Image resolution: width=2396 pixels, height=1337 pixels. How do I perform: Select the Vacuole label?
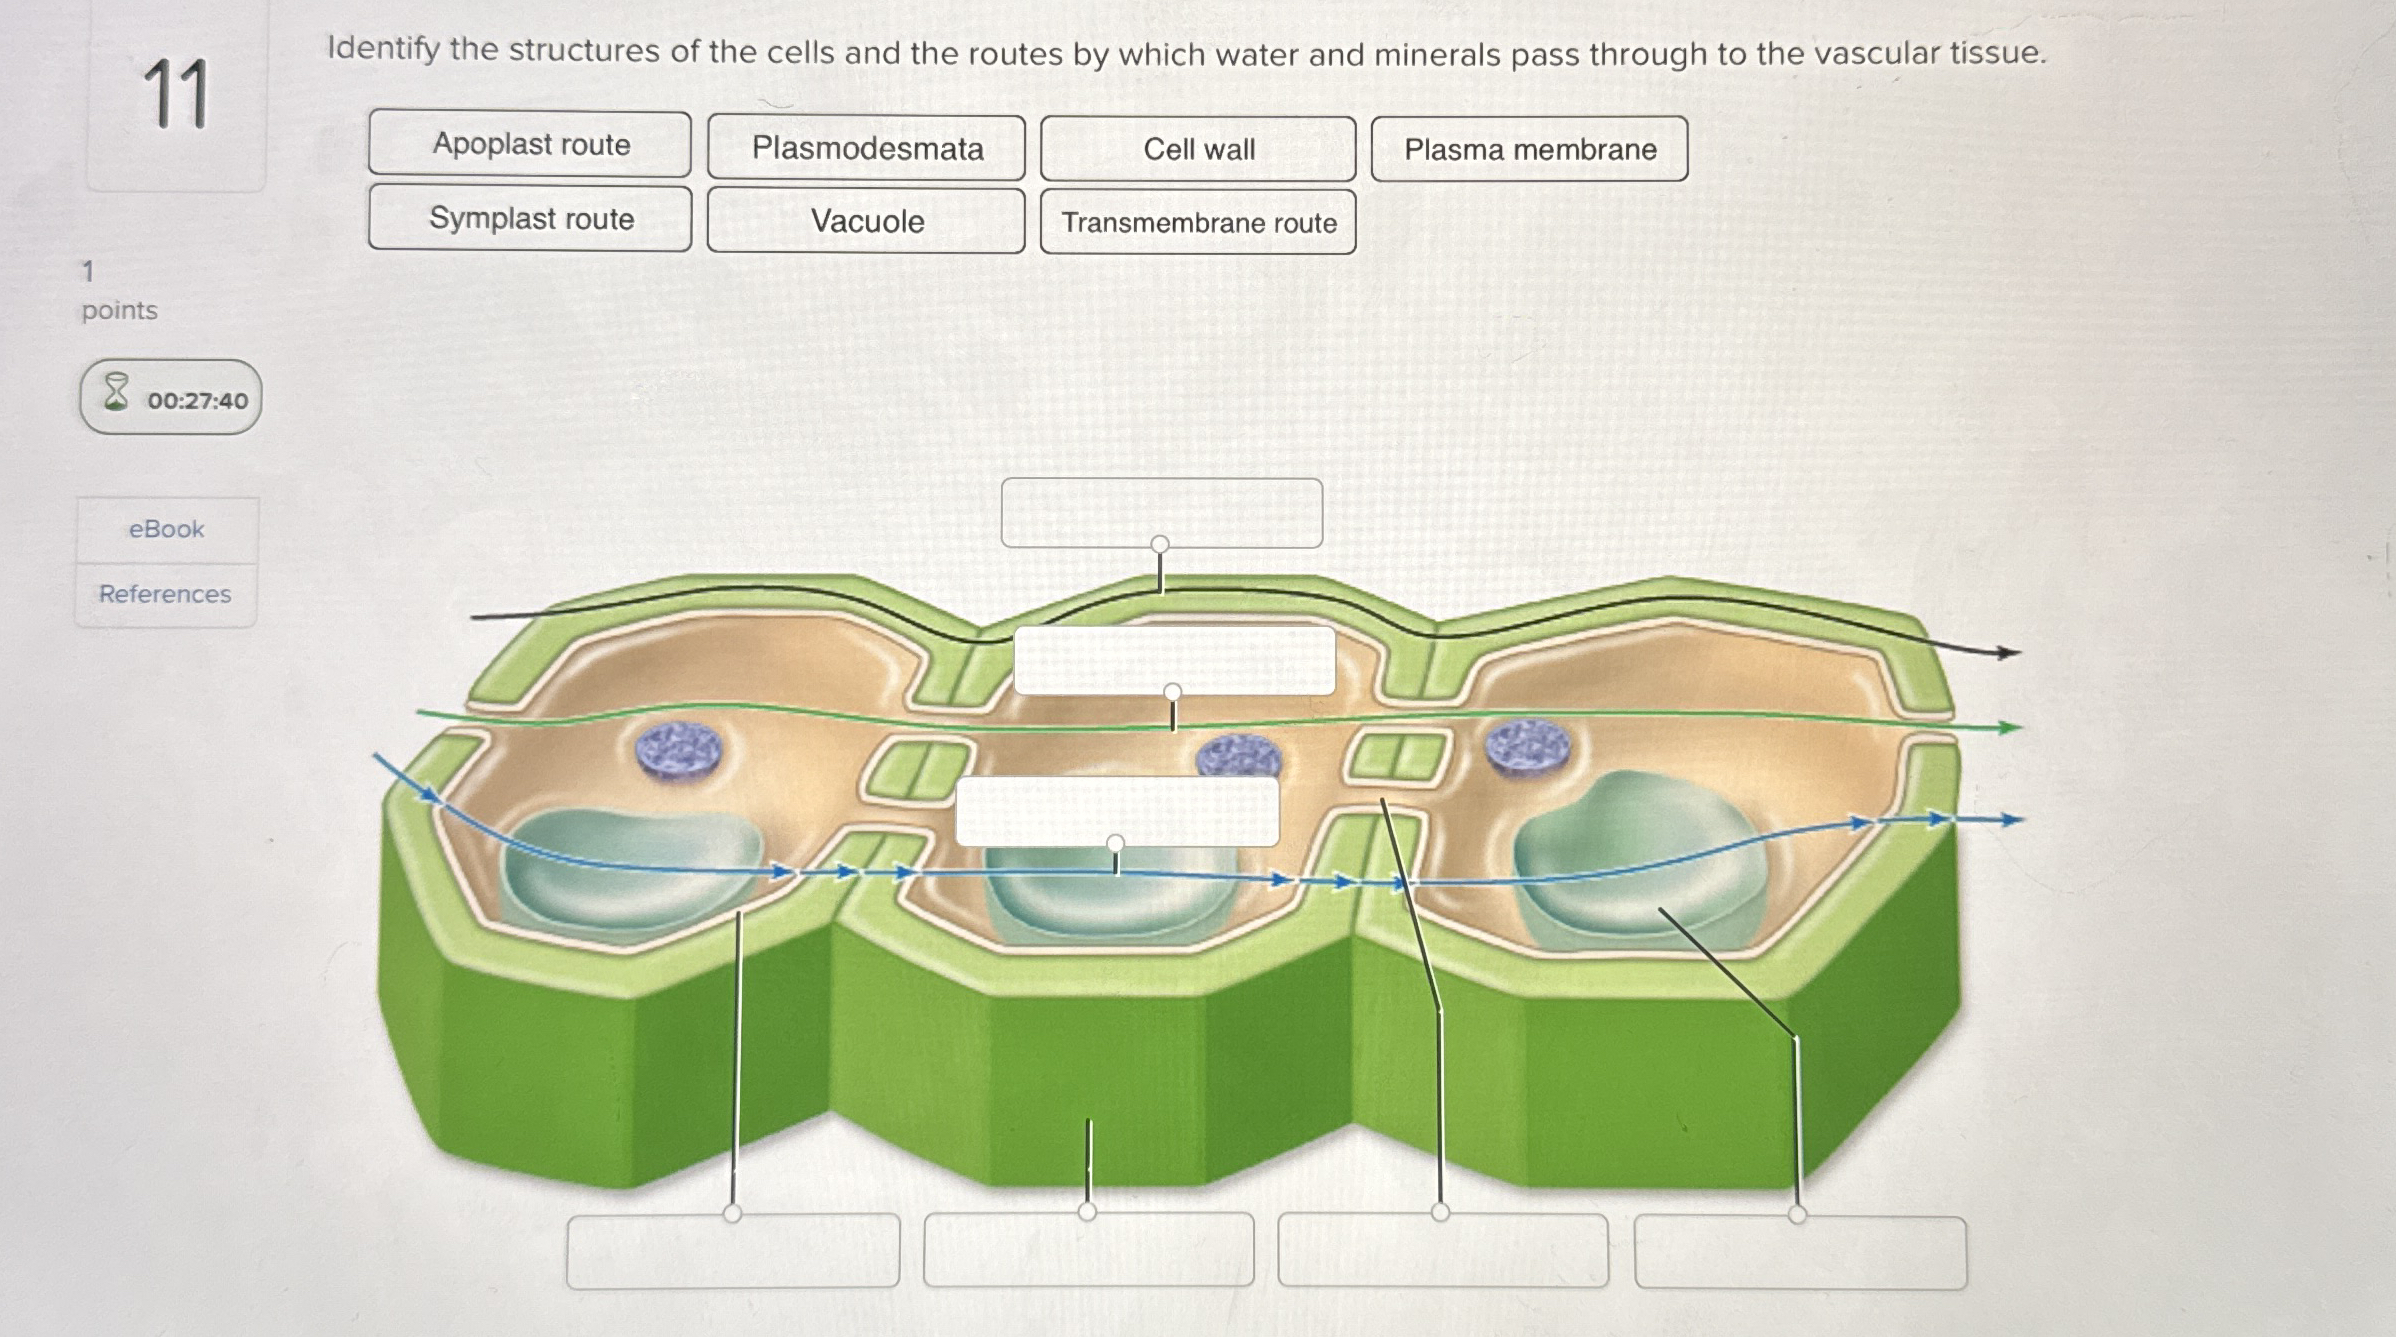point(867,220)
